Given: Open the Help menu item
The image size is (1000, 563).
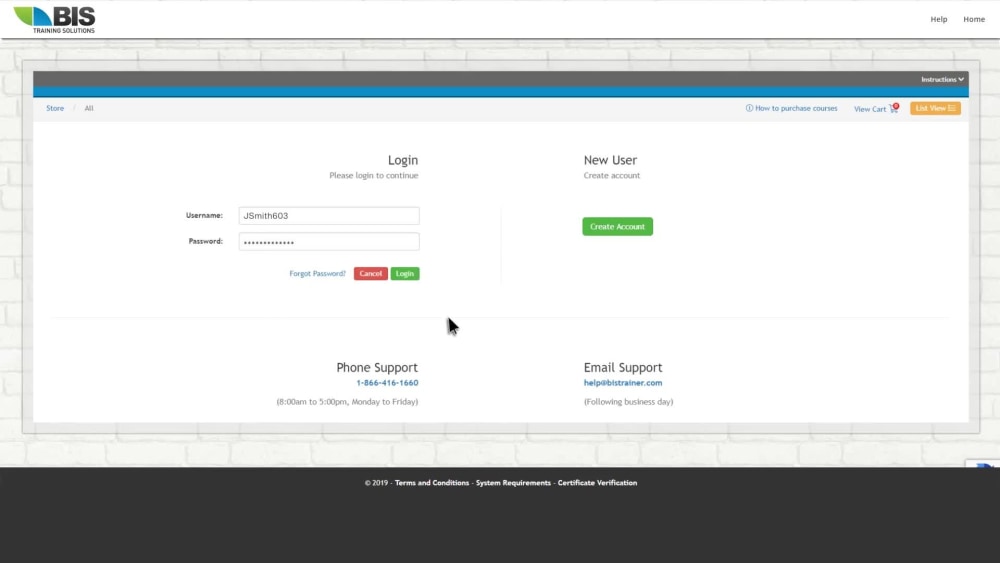Looking at the screenshot, I should 938,19.
